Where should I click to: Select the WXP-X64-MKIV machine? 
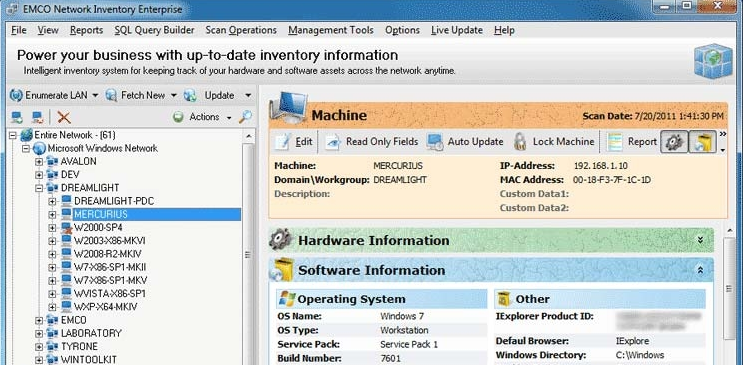coord(105,307)
